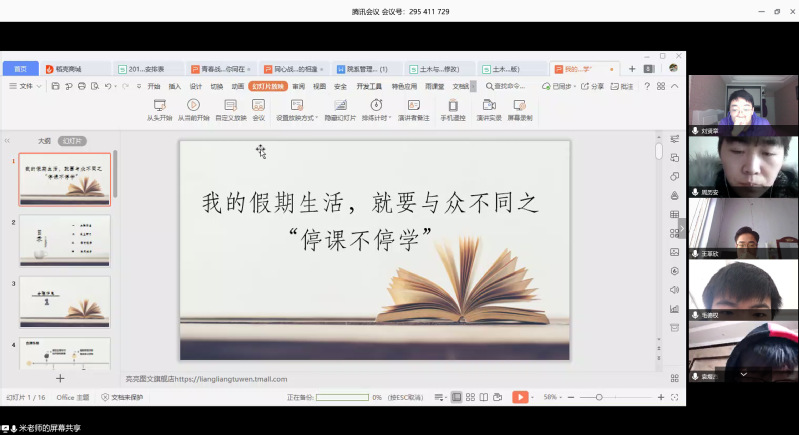The height and width of the screenshot is (435, 799).
Task: Switch panel to 幻灯片 thumbnail view
Action: [71, 141]
